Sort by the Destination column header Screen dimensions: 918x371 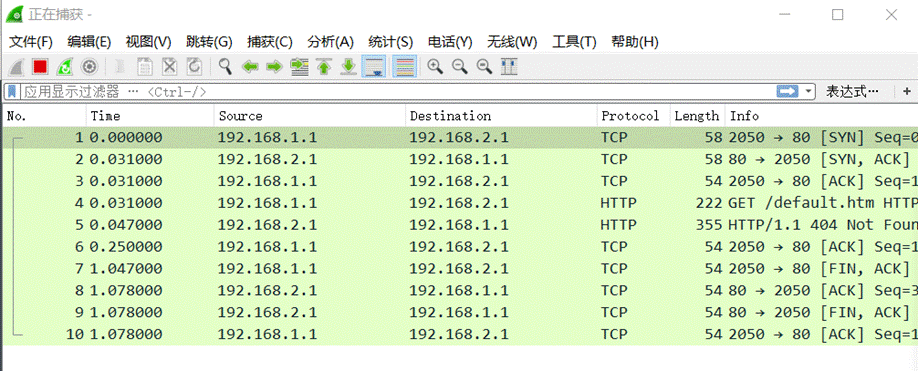(501, 116)
